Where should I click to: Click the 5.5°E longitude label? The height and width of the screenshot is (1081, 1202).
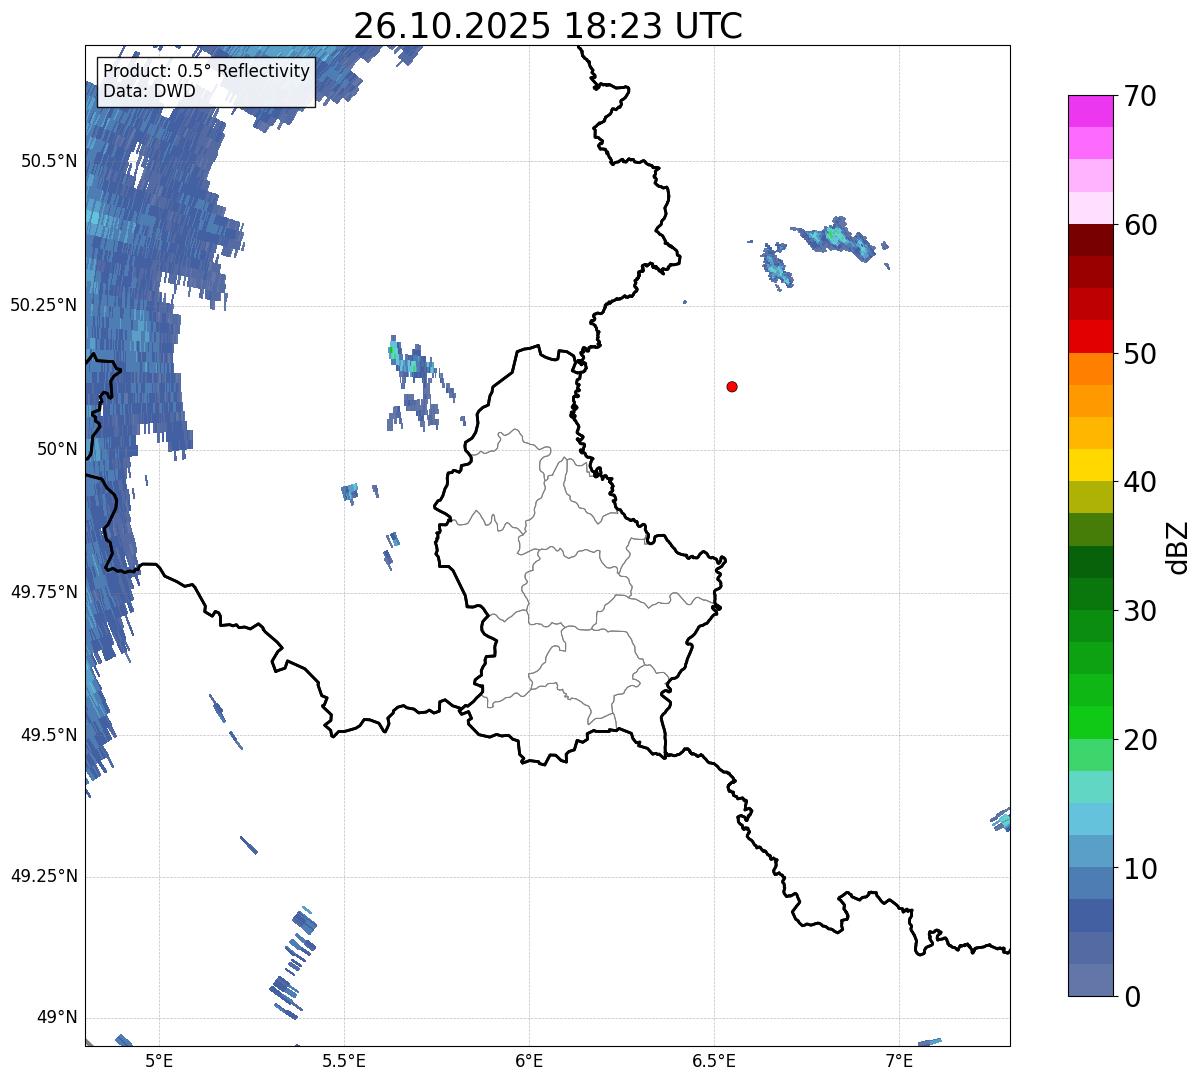tap(344, 1060)
